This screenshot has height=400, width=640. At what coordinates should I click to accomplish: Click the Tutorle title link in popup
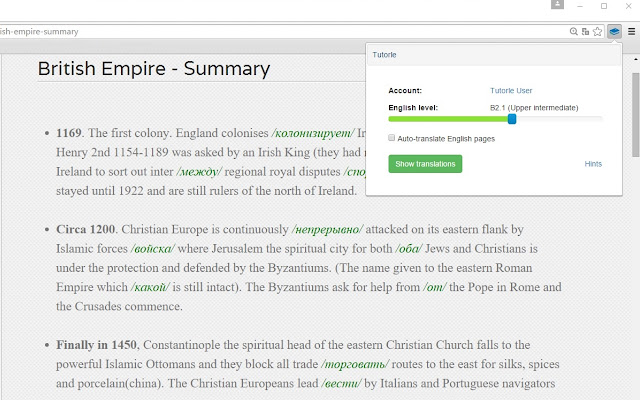(x=384, y=55)
